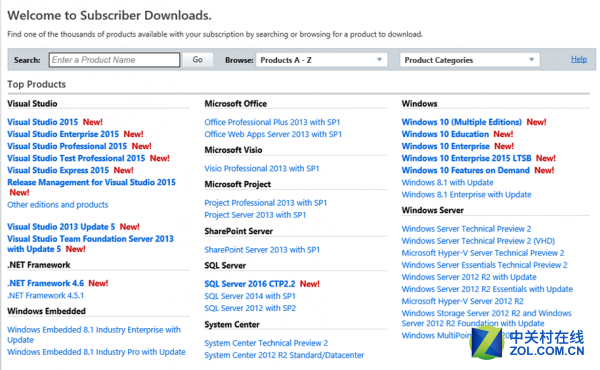Open Windows Embedded 8.1 Industry Pro link
This screenshot has height=370, width=600.
96,352
